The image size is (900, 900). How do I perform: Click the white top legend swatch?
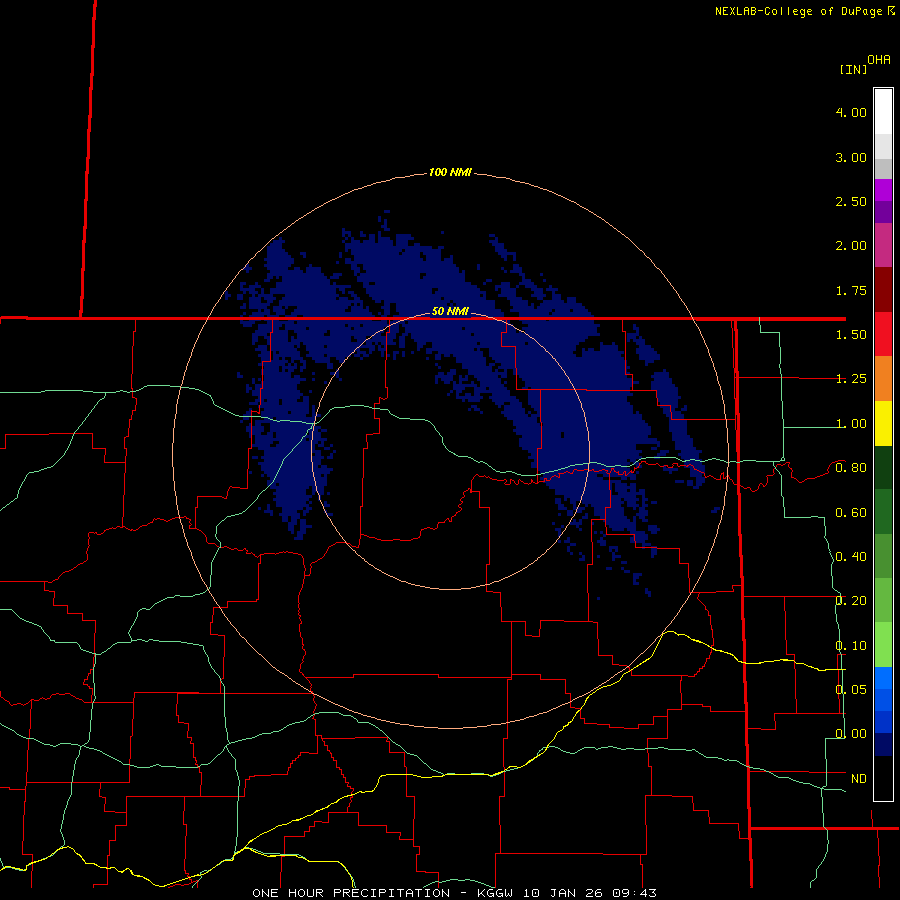pos(883,112)
